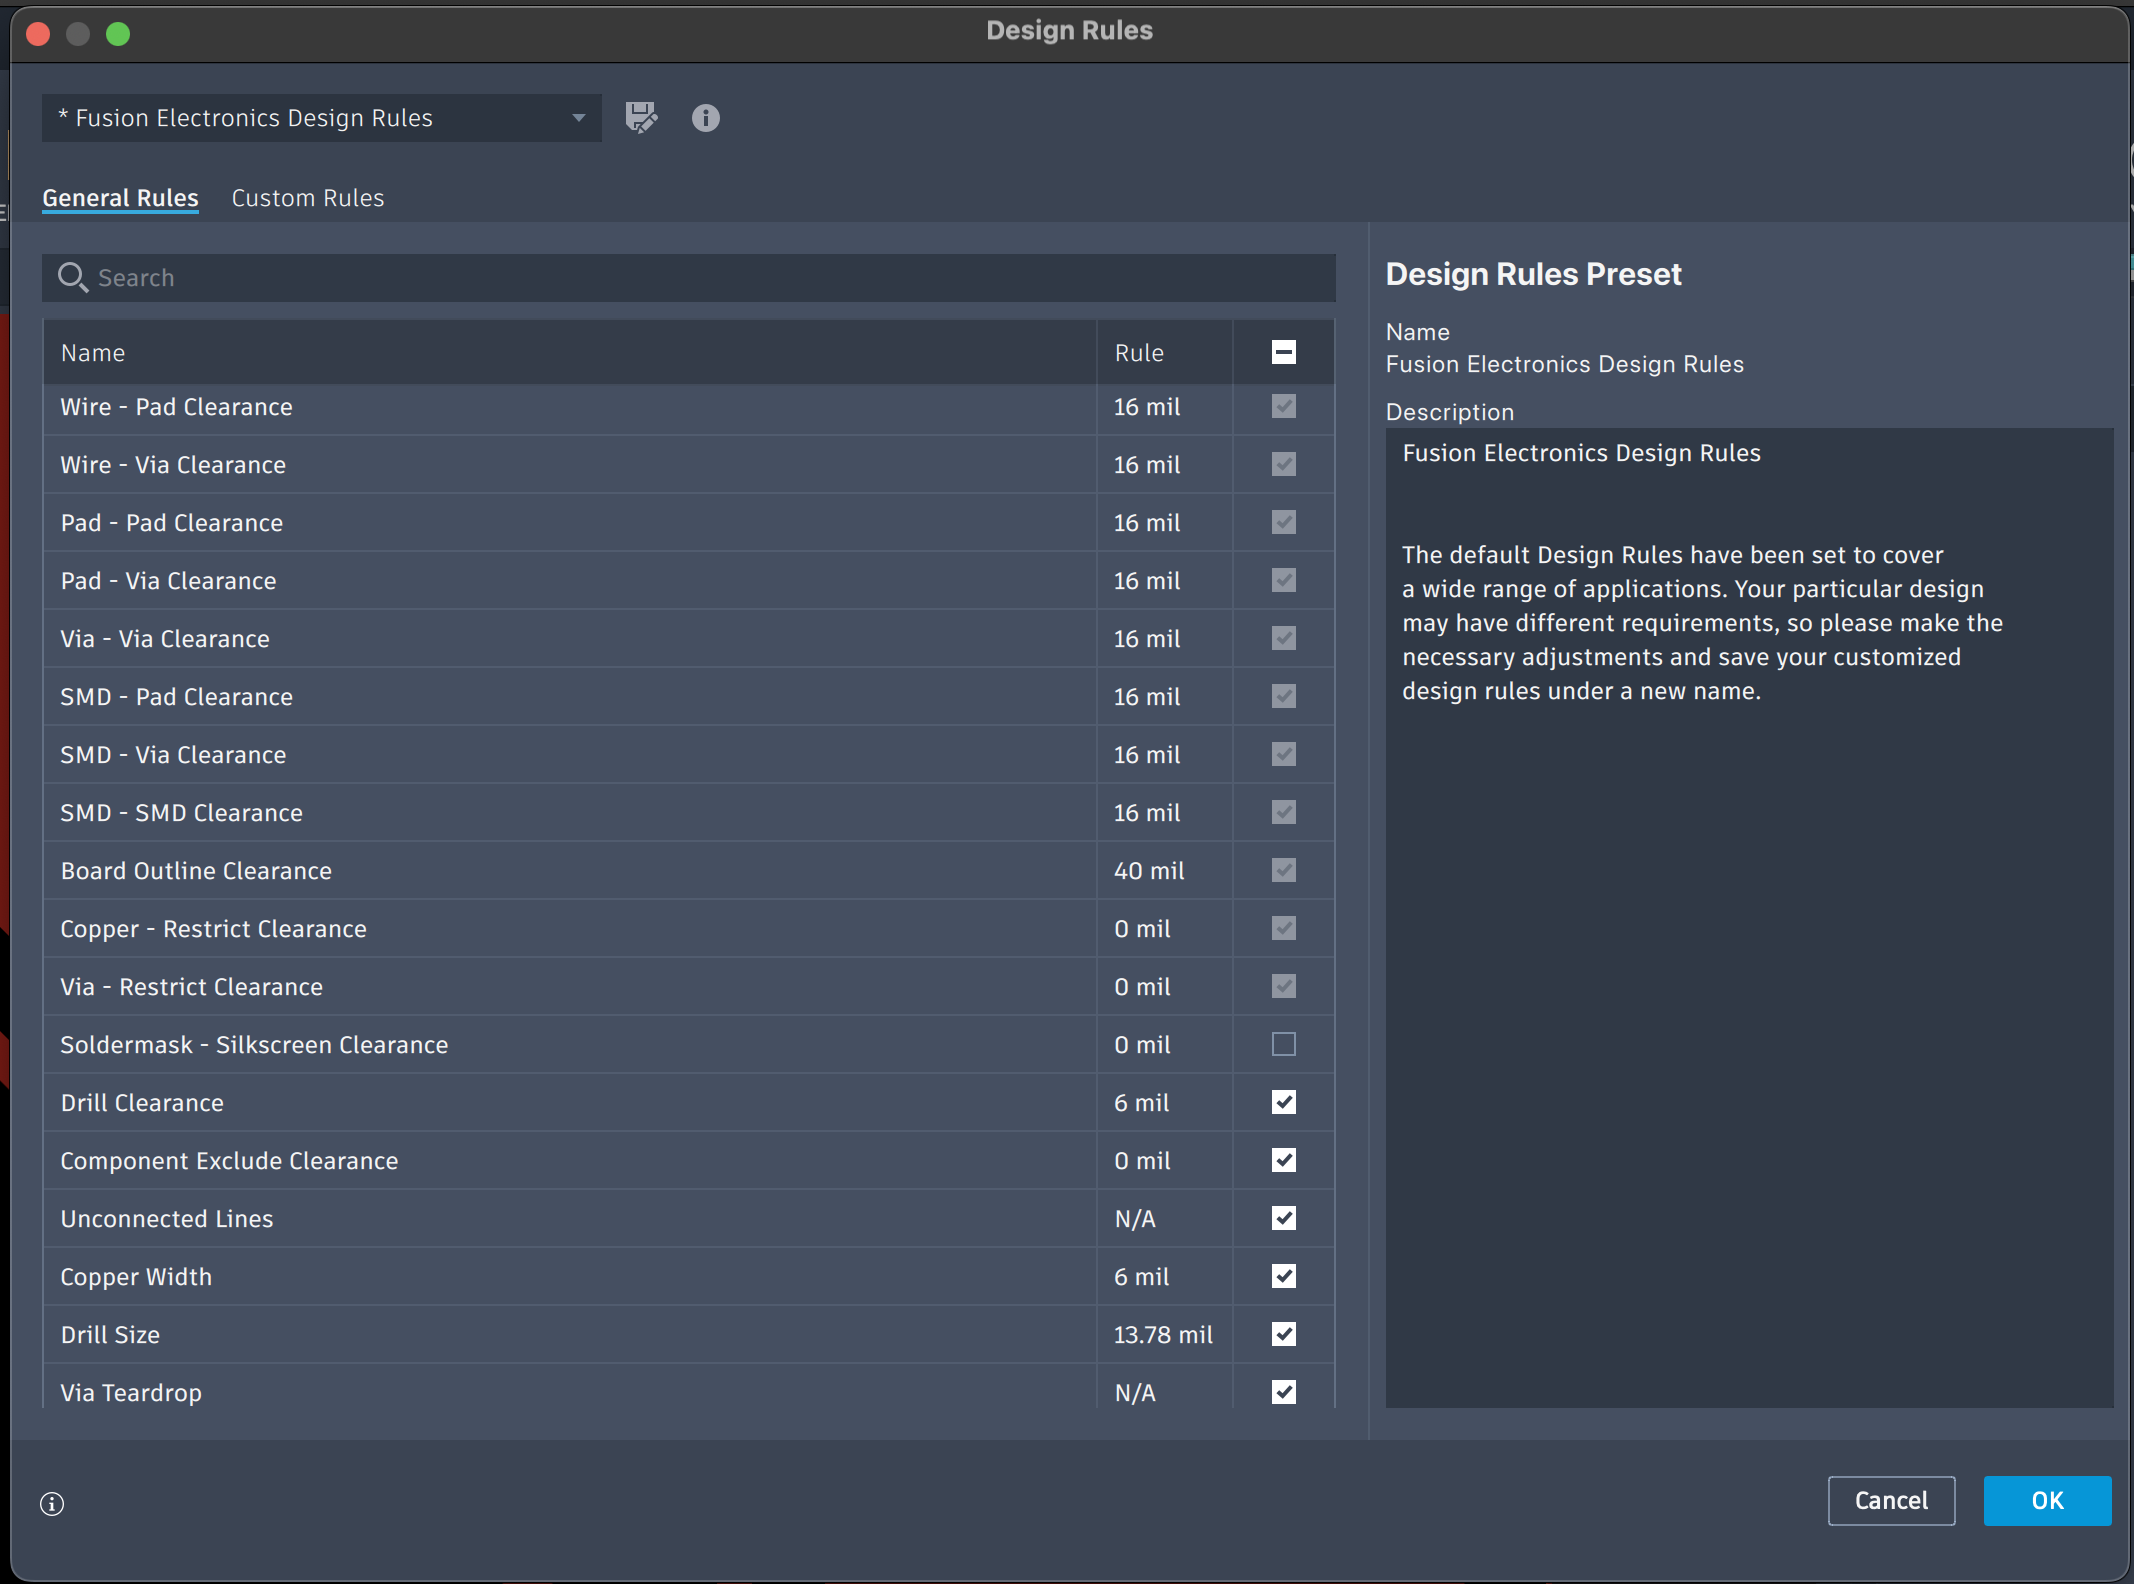The width and height of the screenshot is (2134, 1584).
Task: Toggle the select-all checkbox in the table header
Action: (x=1283, y=352)
